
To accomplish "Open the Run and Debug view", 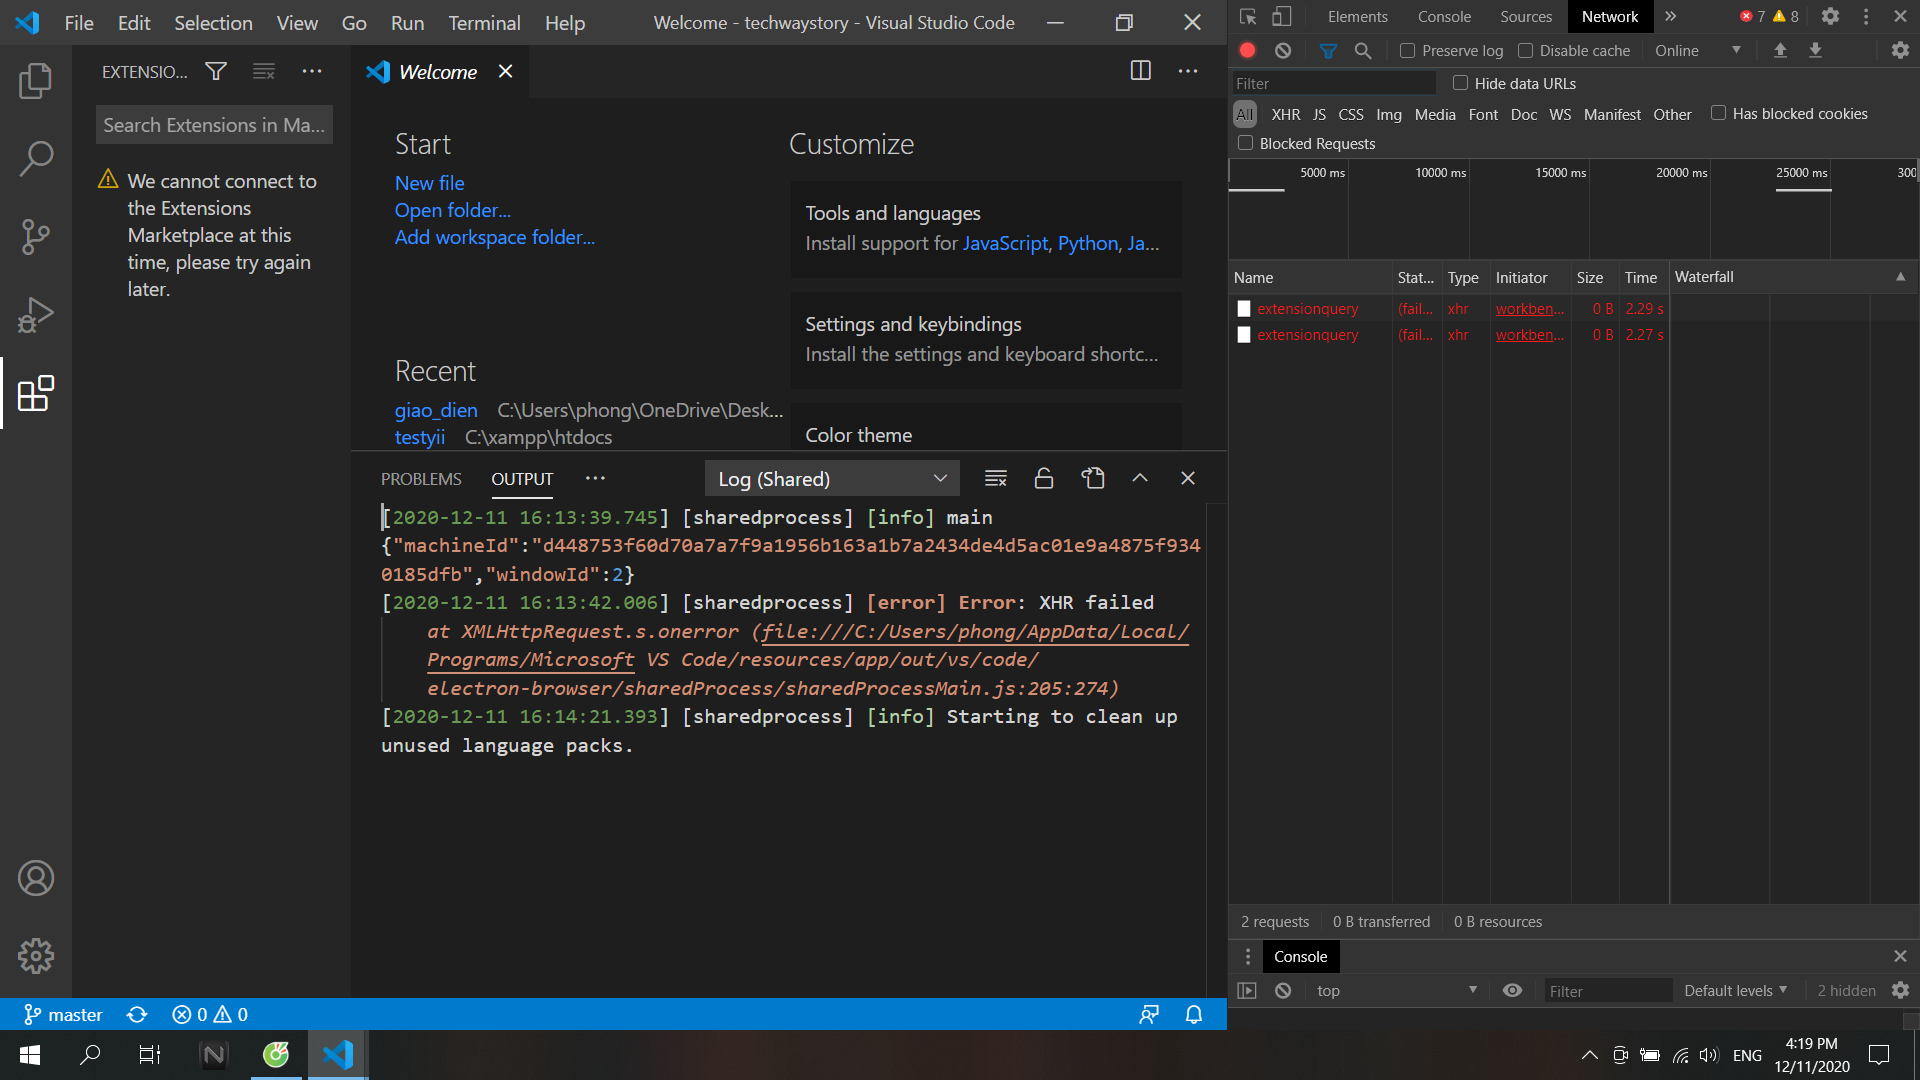I will click(x=36, y=314).
